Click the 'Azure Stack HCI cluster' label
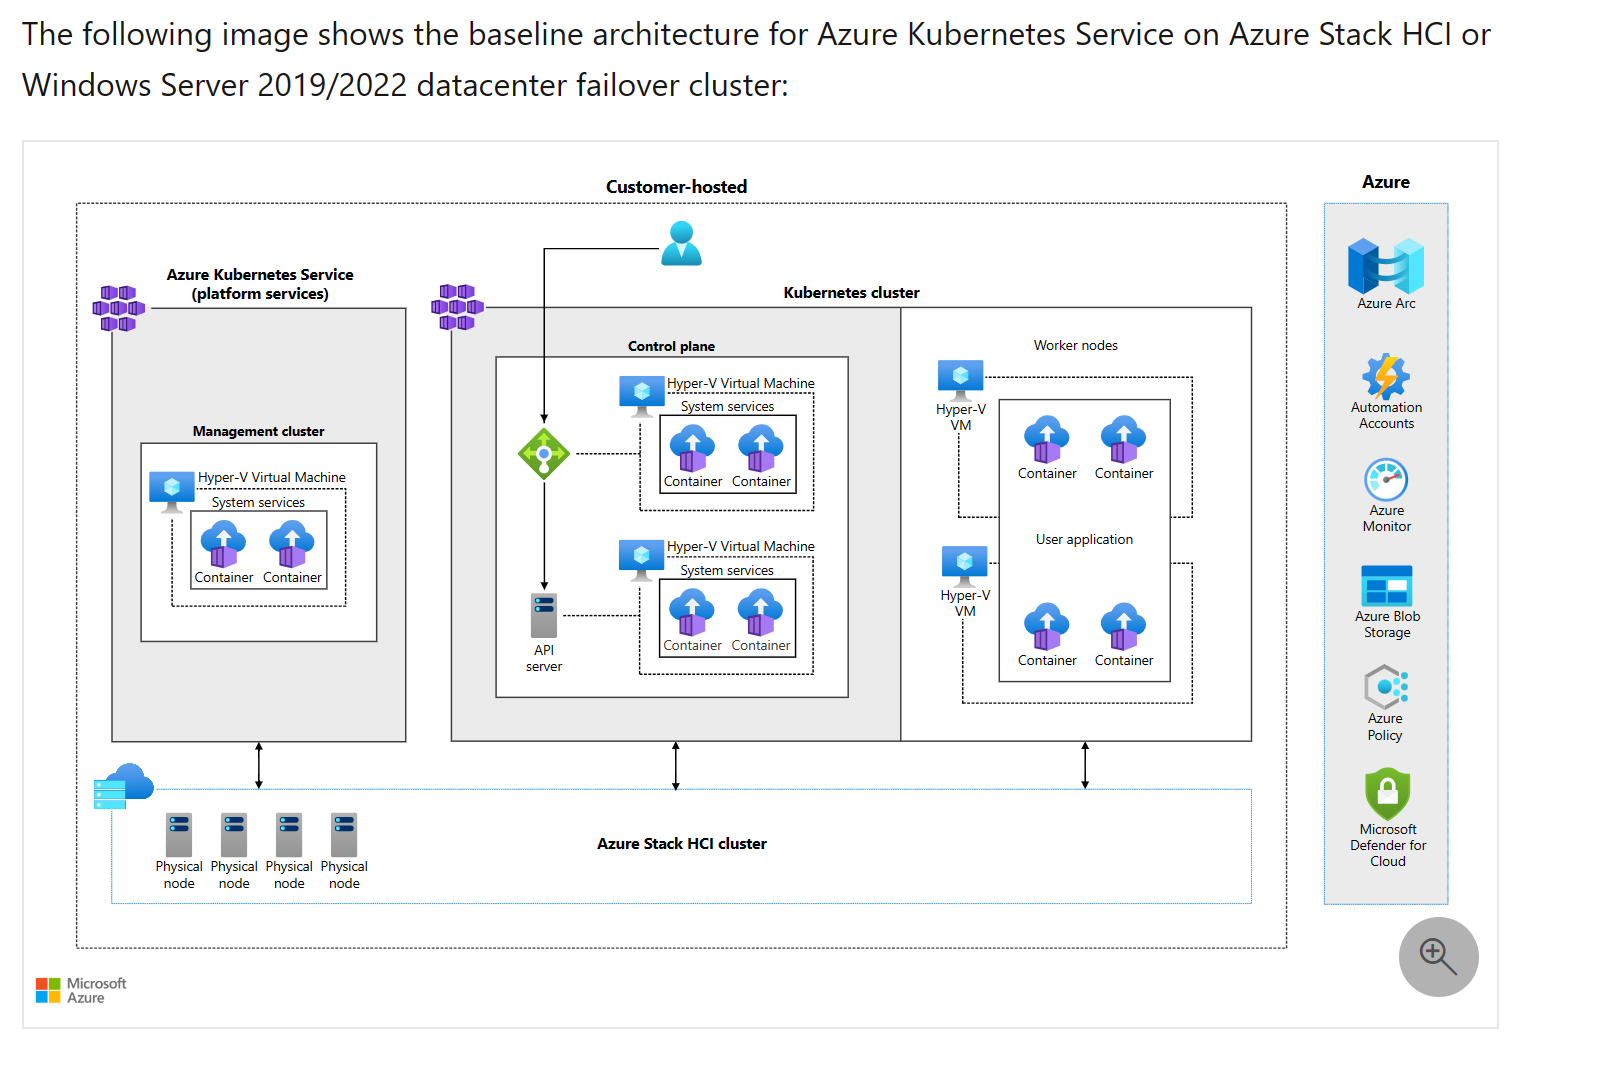 click(x=682, y=844)
